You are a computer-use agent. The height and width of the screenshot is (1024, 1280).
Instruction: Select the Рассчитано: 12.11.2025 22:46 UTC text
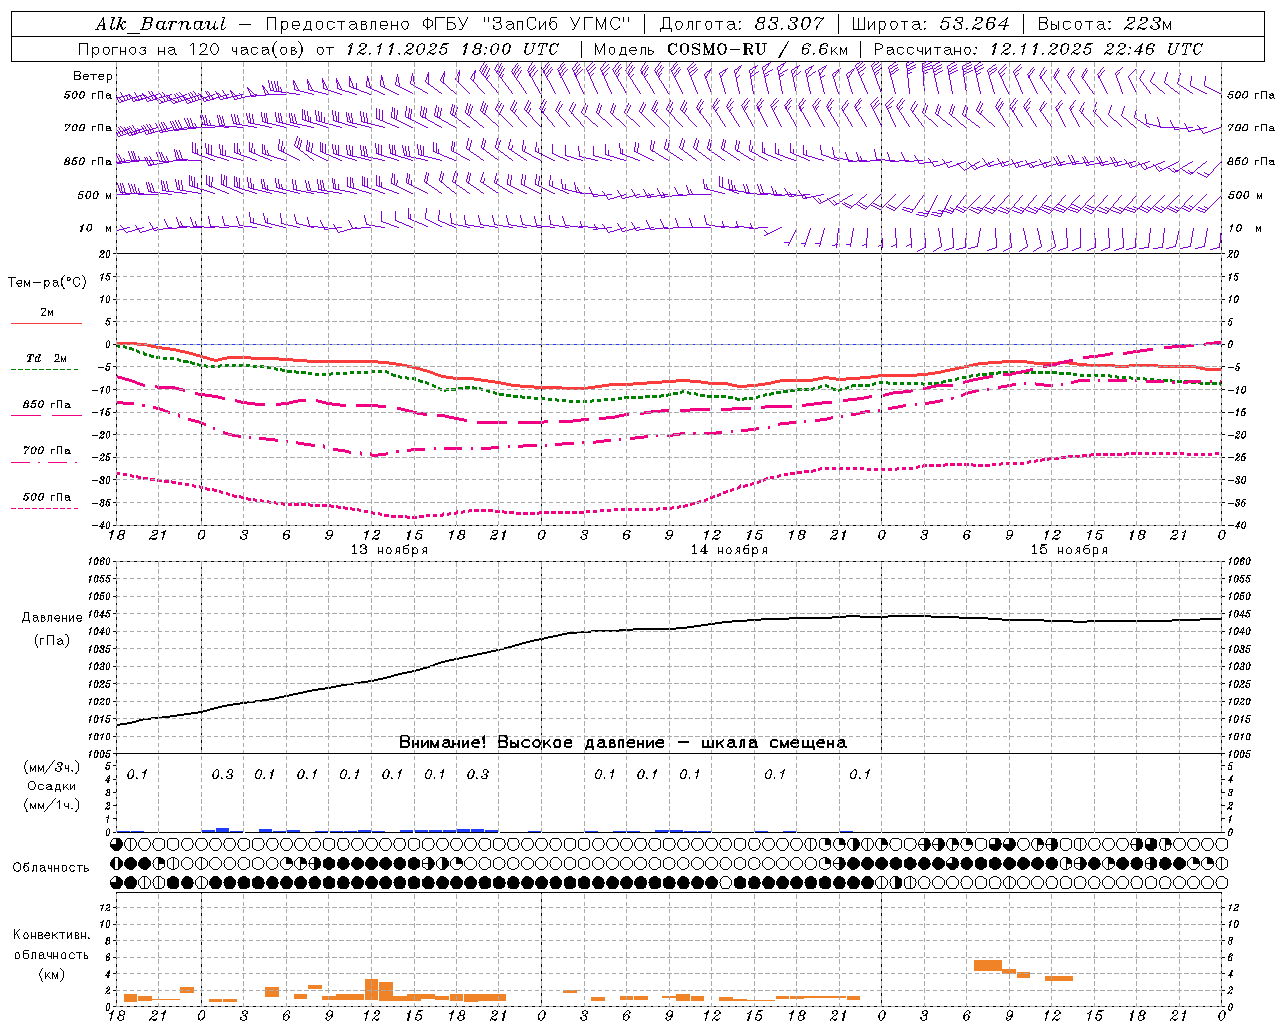[1038, 49]
